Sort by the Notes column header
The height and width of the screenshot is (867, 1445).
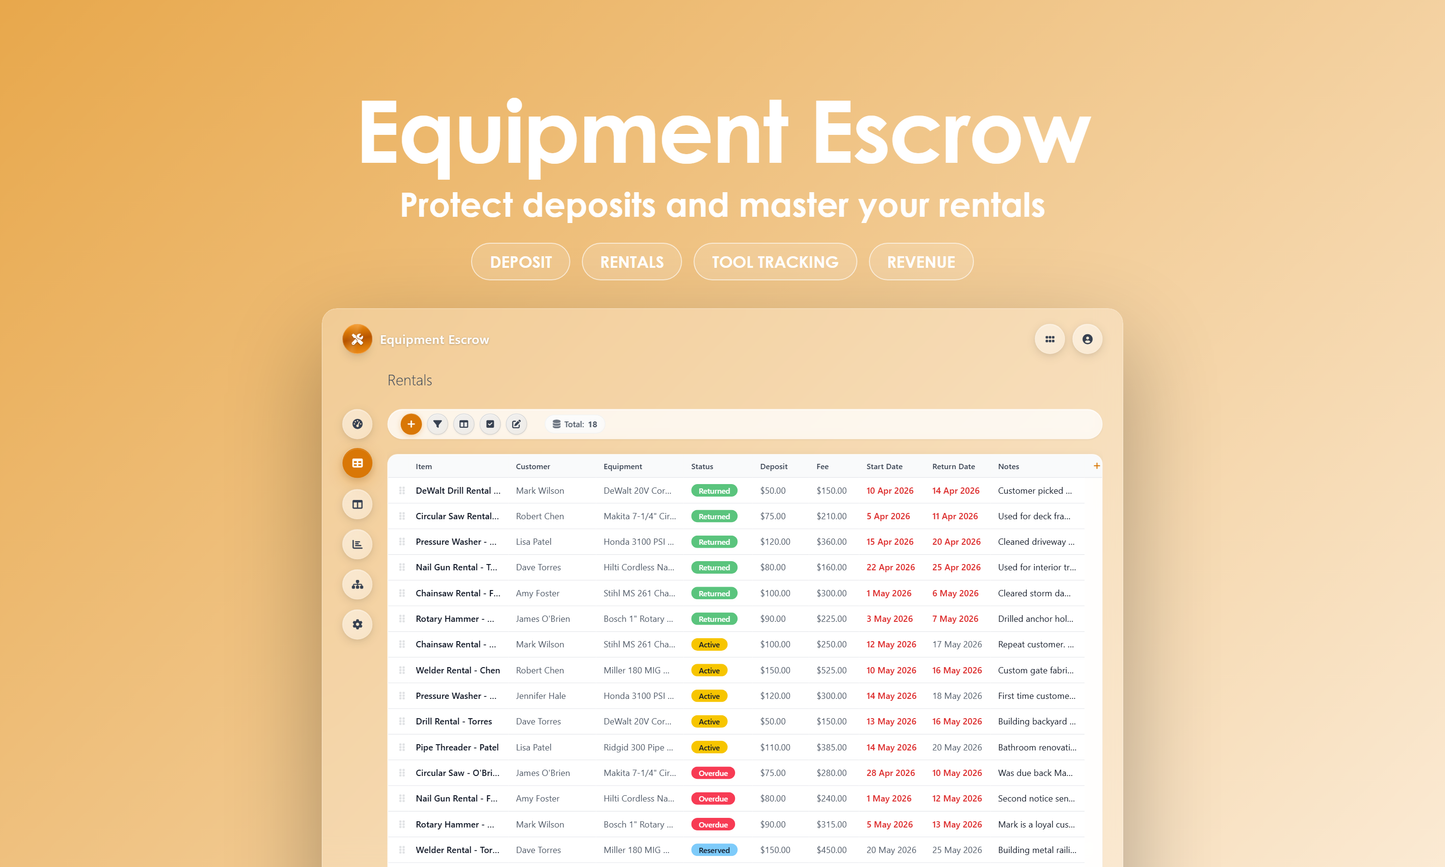click(x=1008, y=466)
